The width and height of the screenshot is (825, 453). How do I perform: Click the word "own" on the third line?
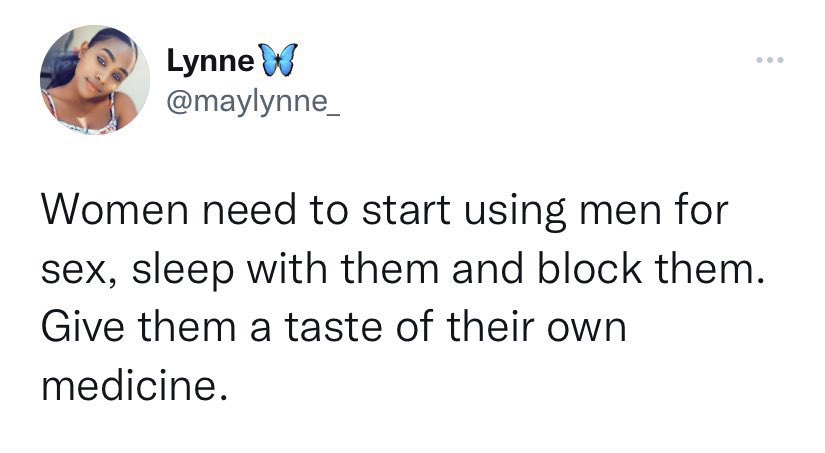pos(587,329)
